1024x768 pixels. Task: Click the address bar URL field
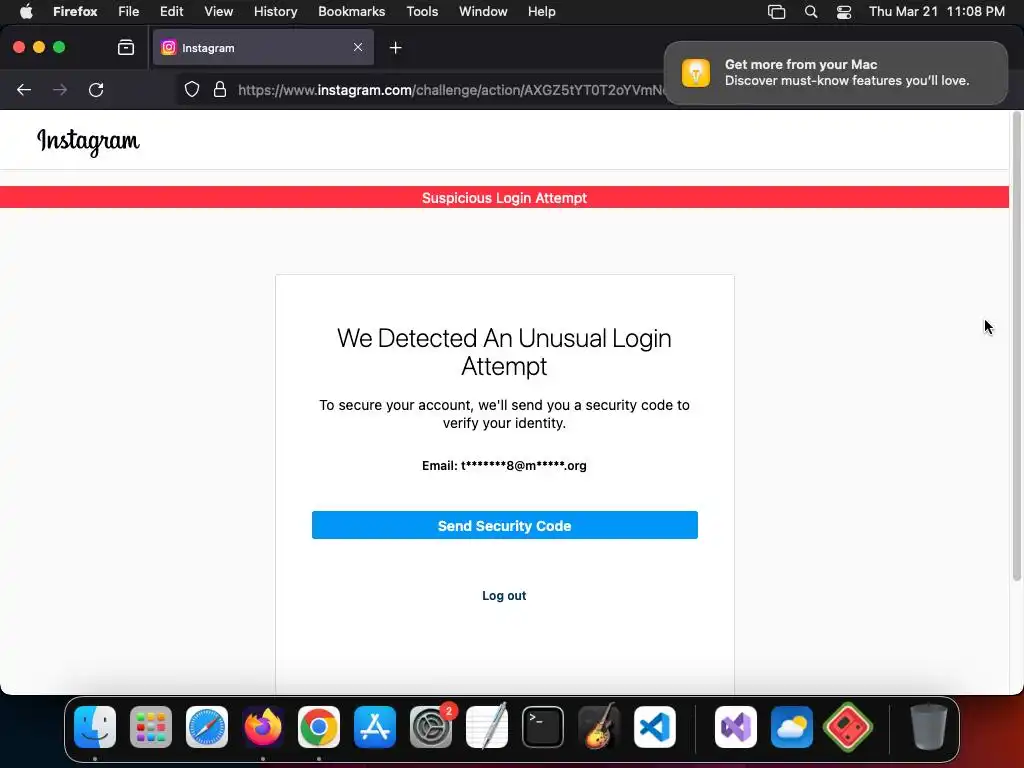click(451, 89)
